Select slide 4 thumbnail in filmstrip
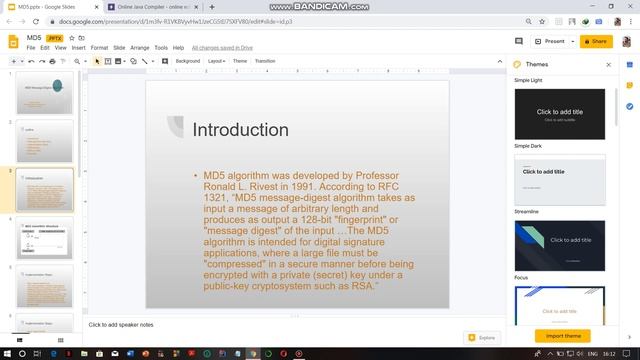The image size is (640, 360). 44,238
